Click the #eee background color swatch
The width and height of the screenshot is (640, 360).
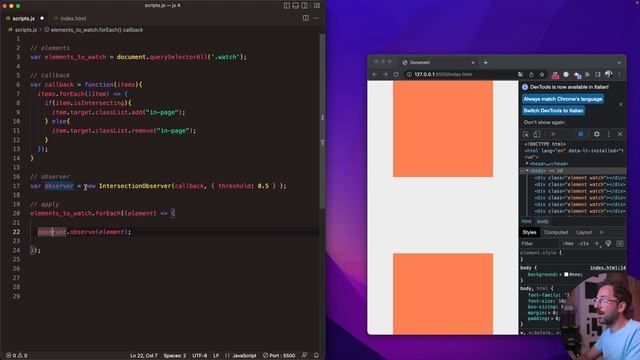(x=566, y=274)
